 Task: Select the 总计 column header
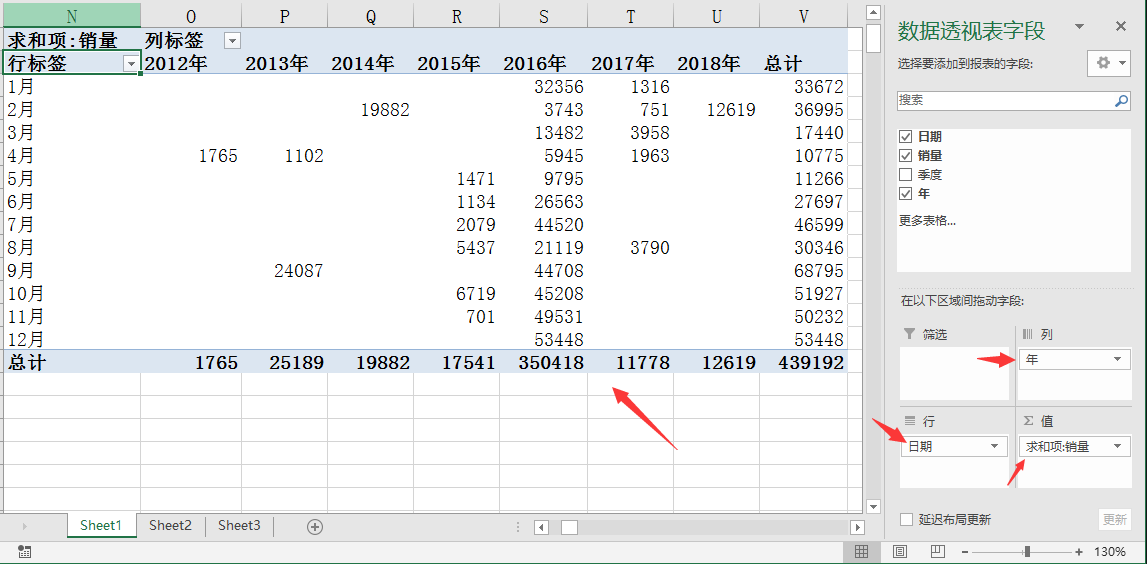803,64
